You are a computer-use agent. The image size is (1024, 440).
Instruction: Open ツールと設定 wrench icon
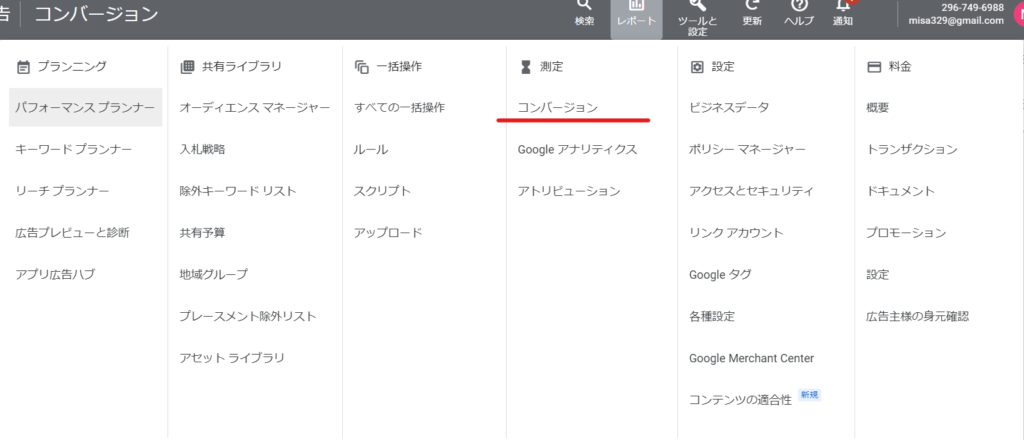pyautogui.click(x=697, y=8)
